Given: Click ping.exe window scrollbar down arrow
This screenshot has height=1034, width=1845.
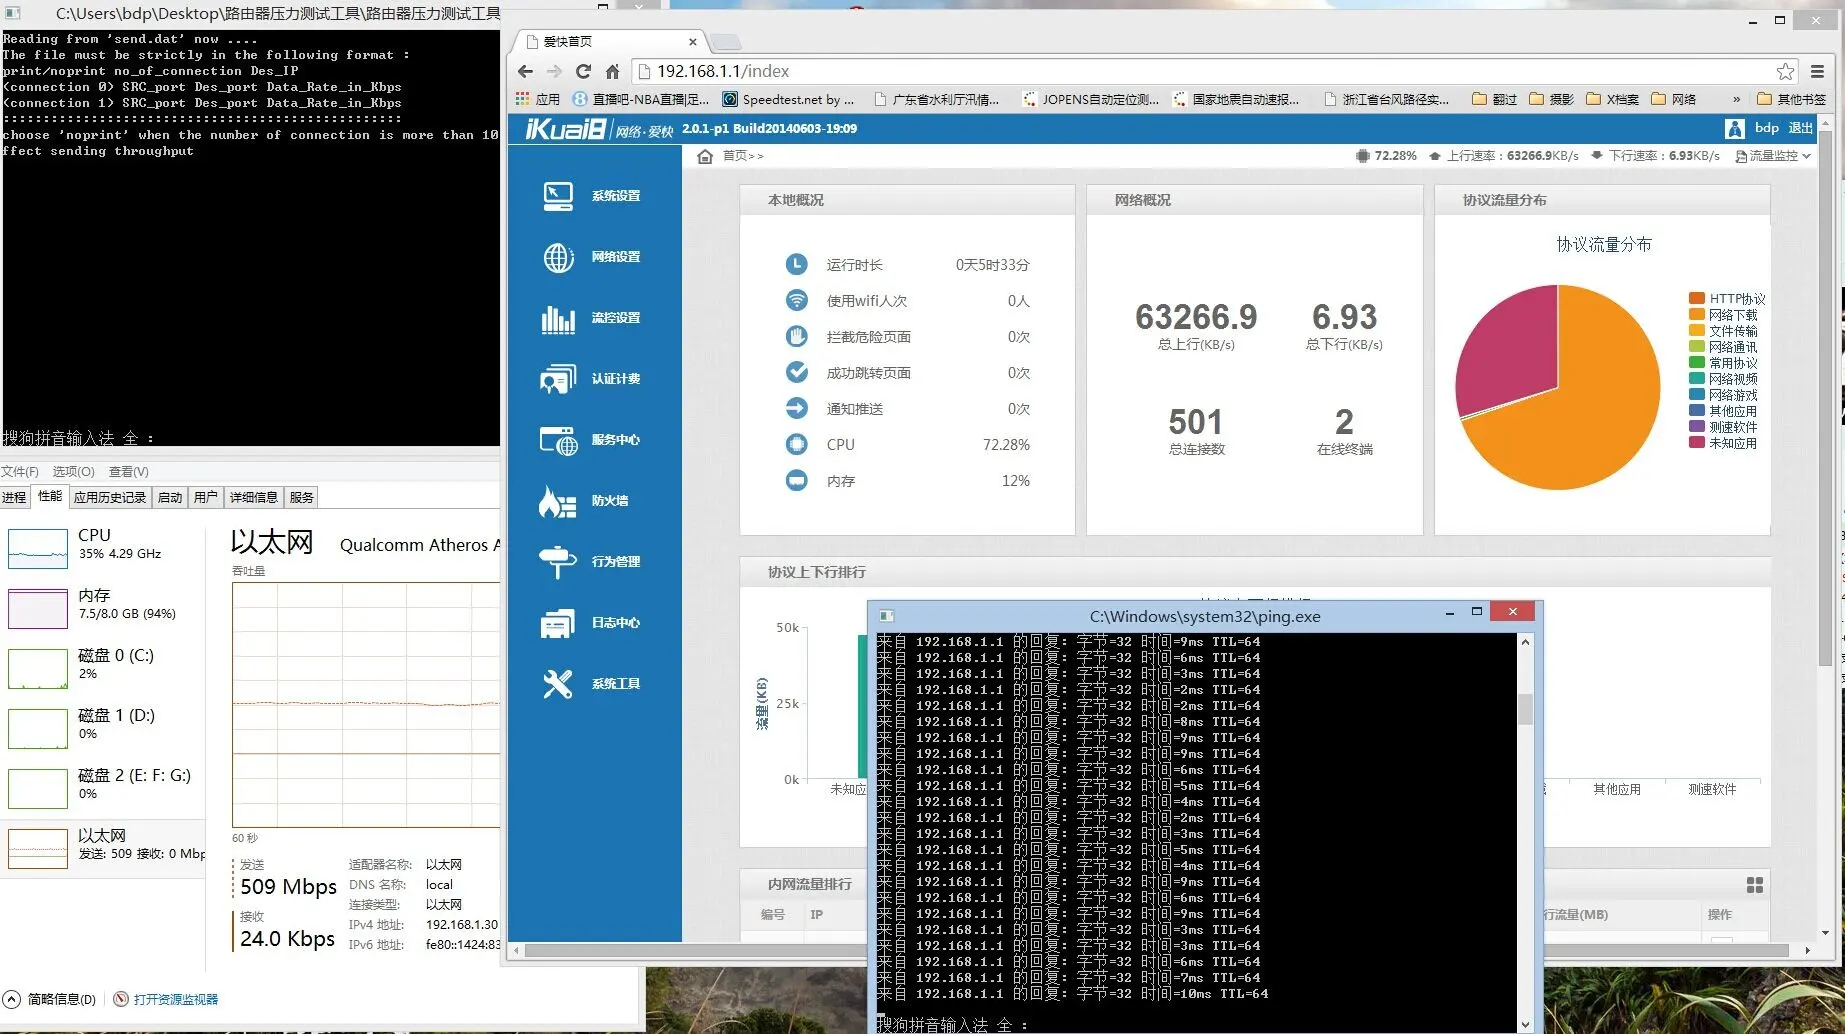Looking at the screenshot, I should (1525, 1024).
